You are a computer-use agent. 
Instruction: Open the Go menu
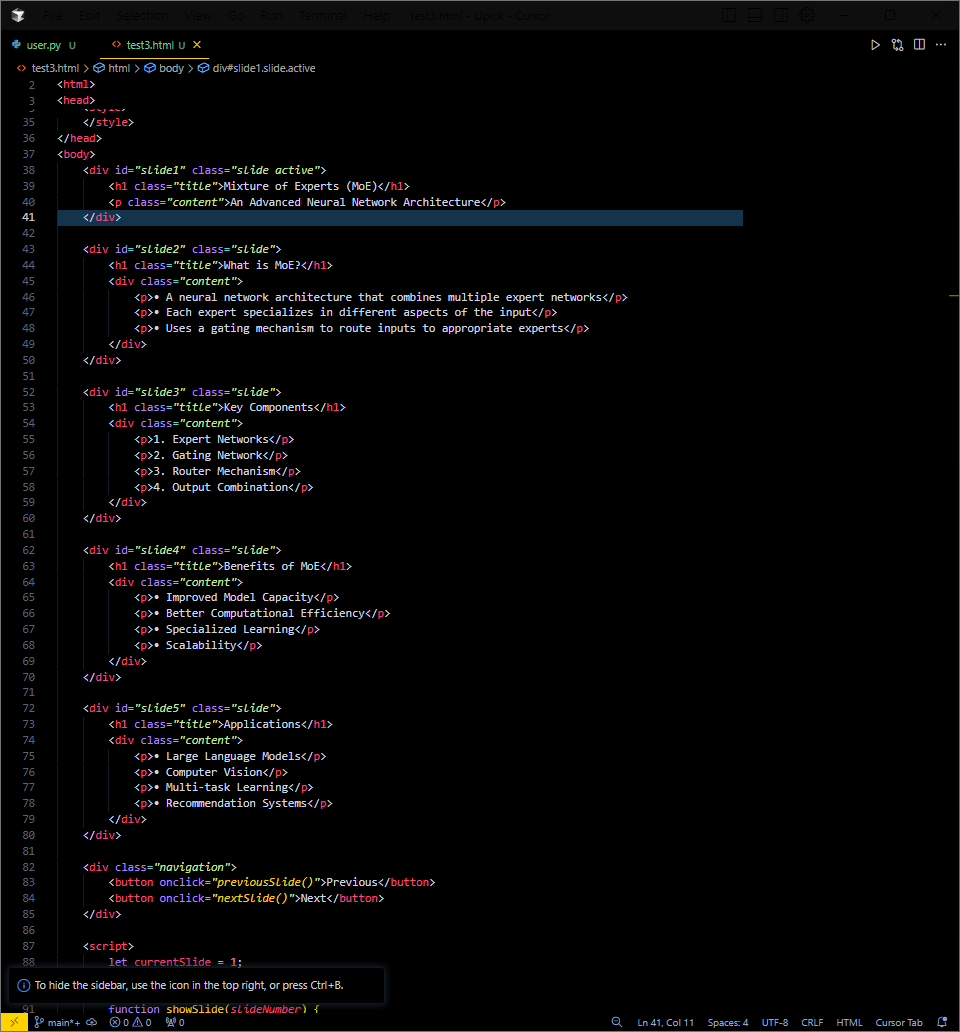[x=236, y=15]
